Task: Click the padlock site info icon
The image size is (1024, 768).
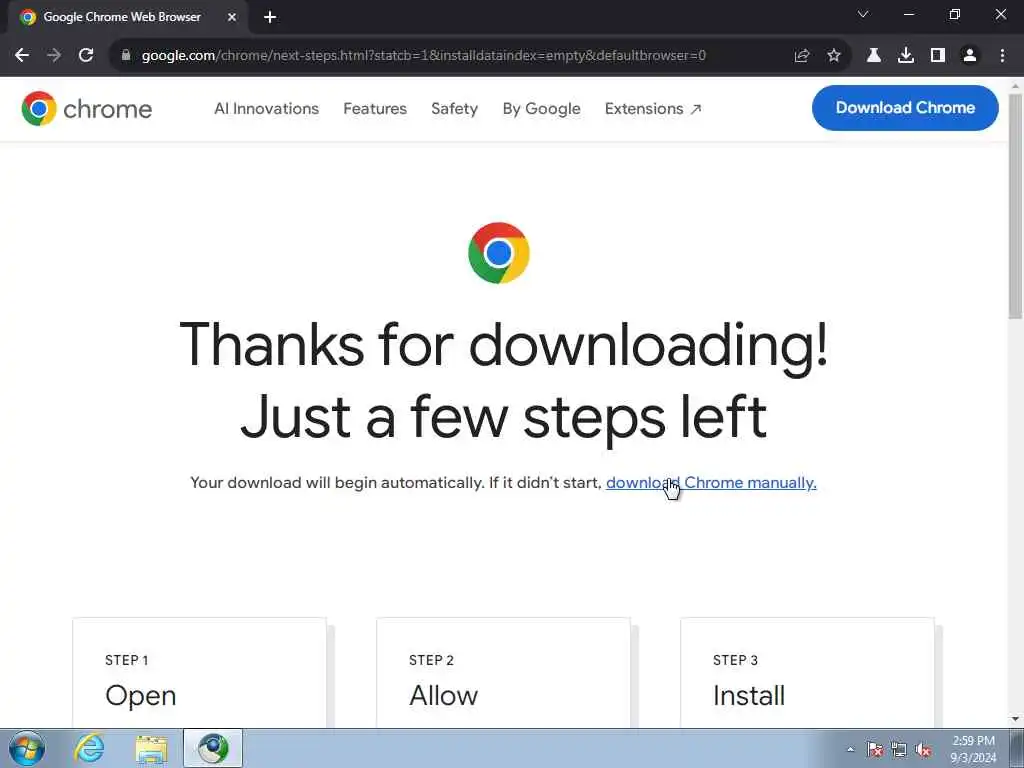Action: pyautogui.click(x=126, y=56)
